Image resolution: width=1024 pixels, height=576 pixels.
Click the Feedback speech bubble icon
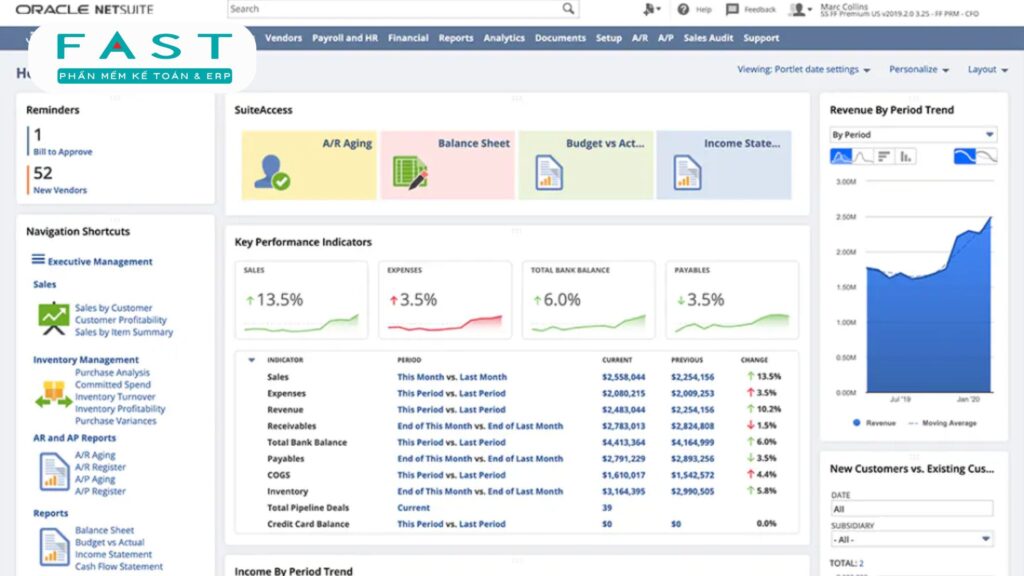click(732, 9)
